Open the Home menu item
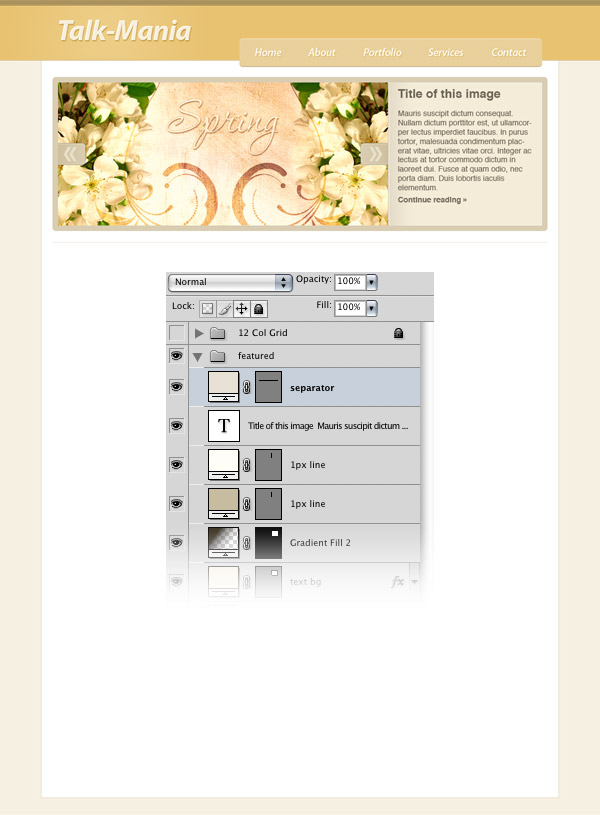The image size is (600, 815). [268, 52]
